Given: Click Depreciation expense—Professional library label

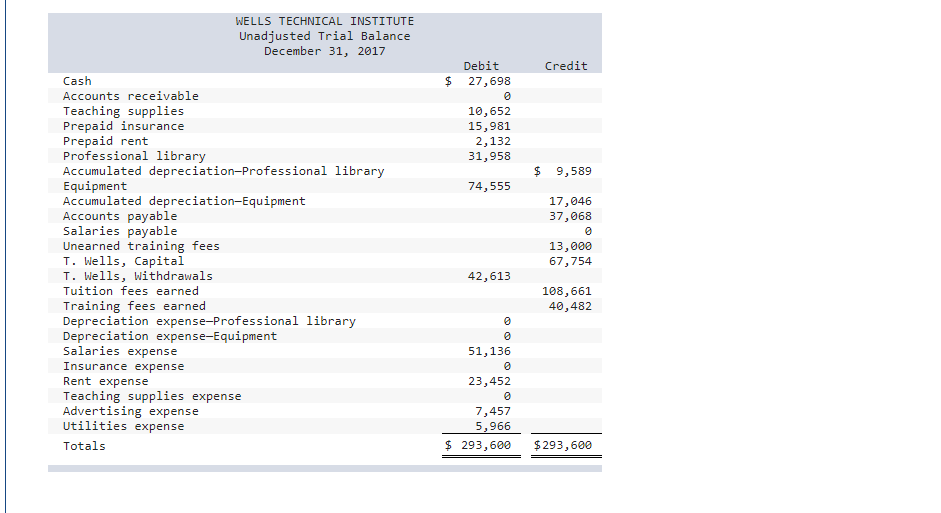Looking at the screenshot, I should click(x=209, y=321).
